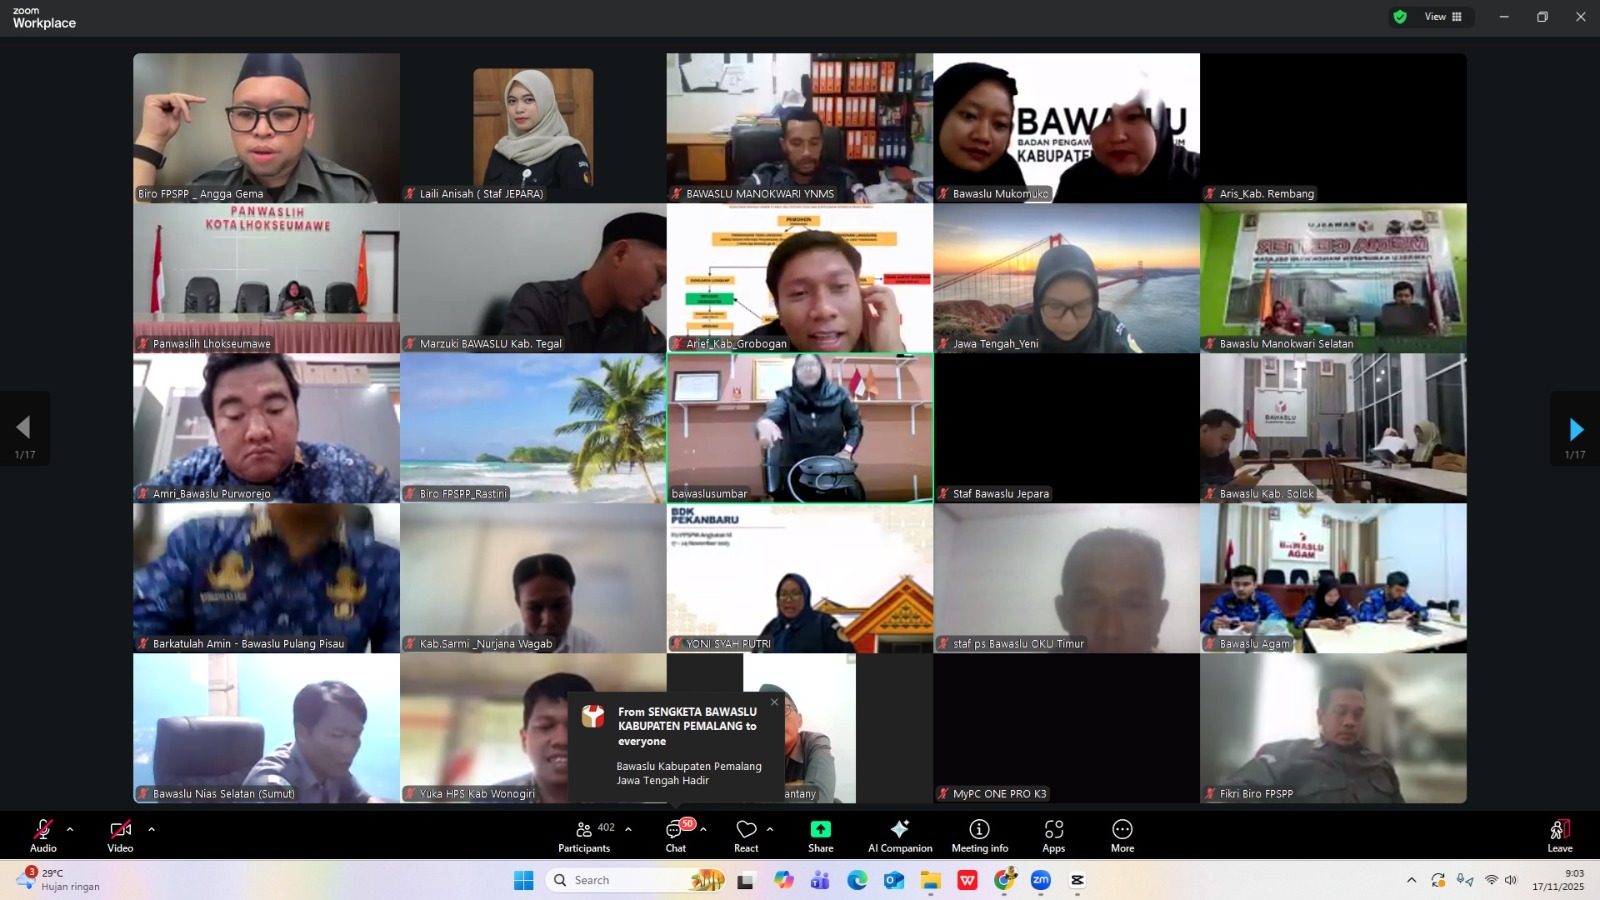Dismiss the SENGKETA PEMALANG chat notification
1600x900 pixels.
click(x=775, y=702)
